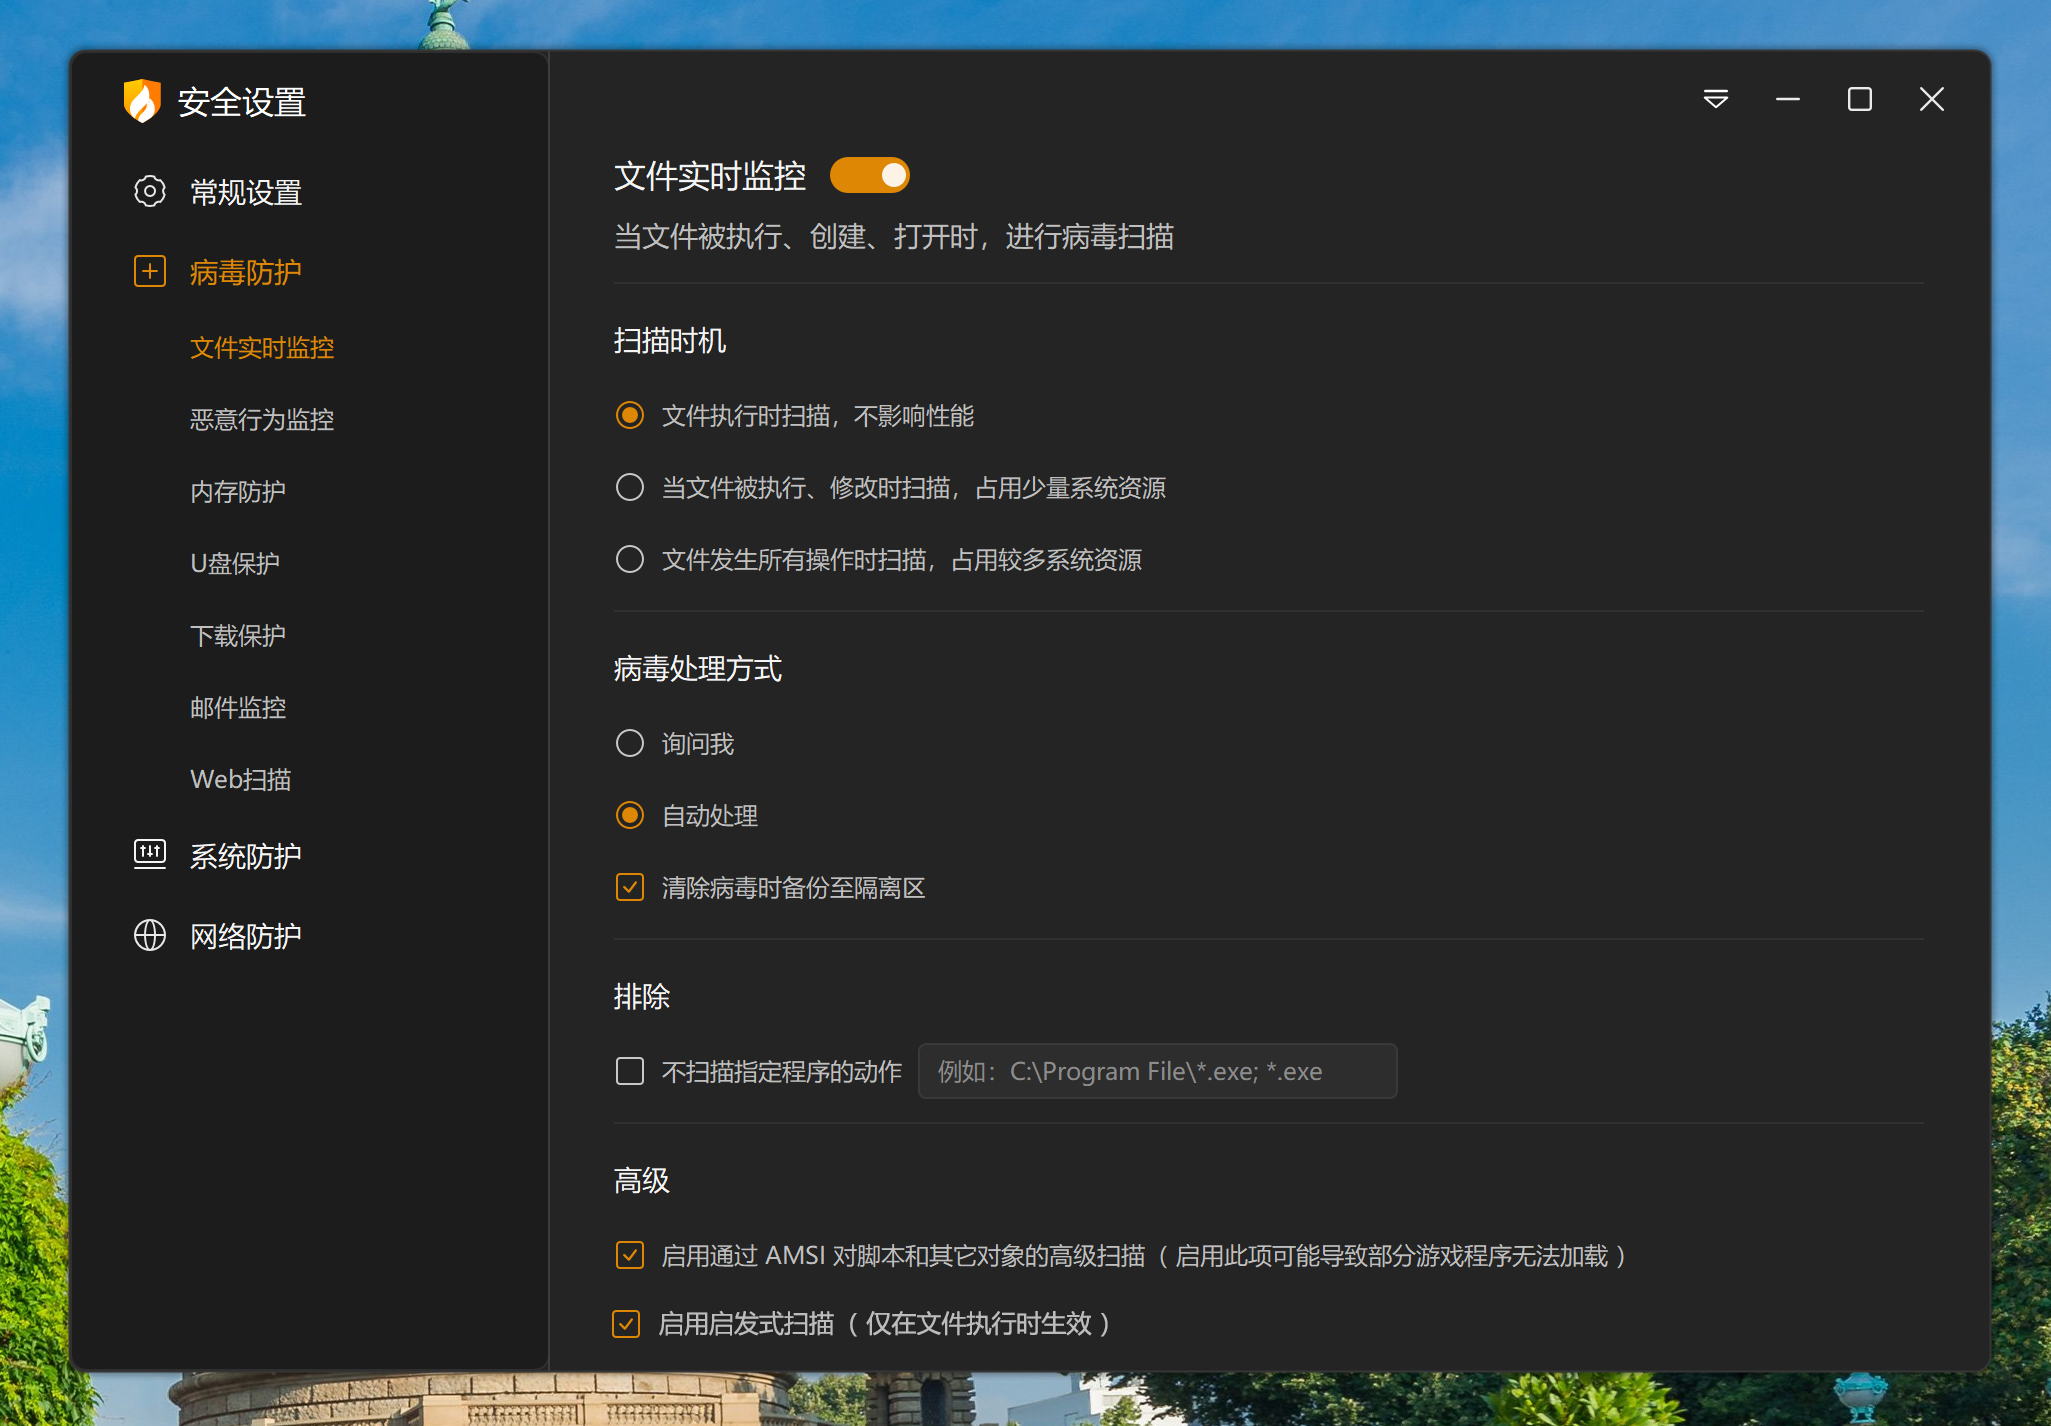Uncheck 清除病毒时备份至隔离区
The image size is (2051, 1426).
pos(630,887)
